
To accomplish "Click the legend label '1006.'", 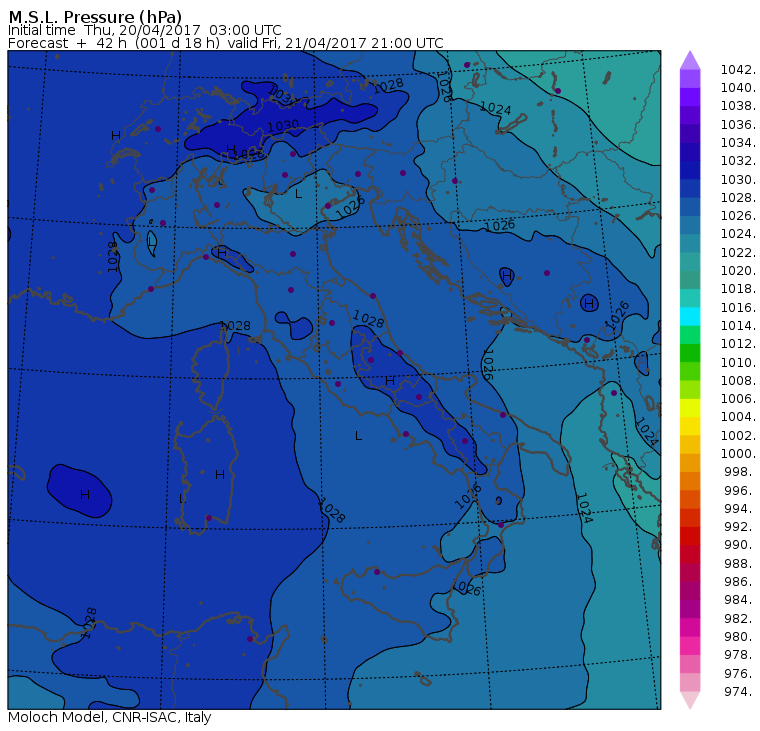I will pos(738,398).
